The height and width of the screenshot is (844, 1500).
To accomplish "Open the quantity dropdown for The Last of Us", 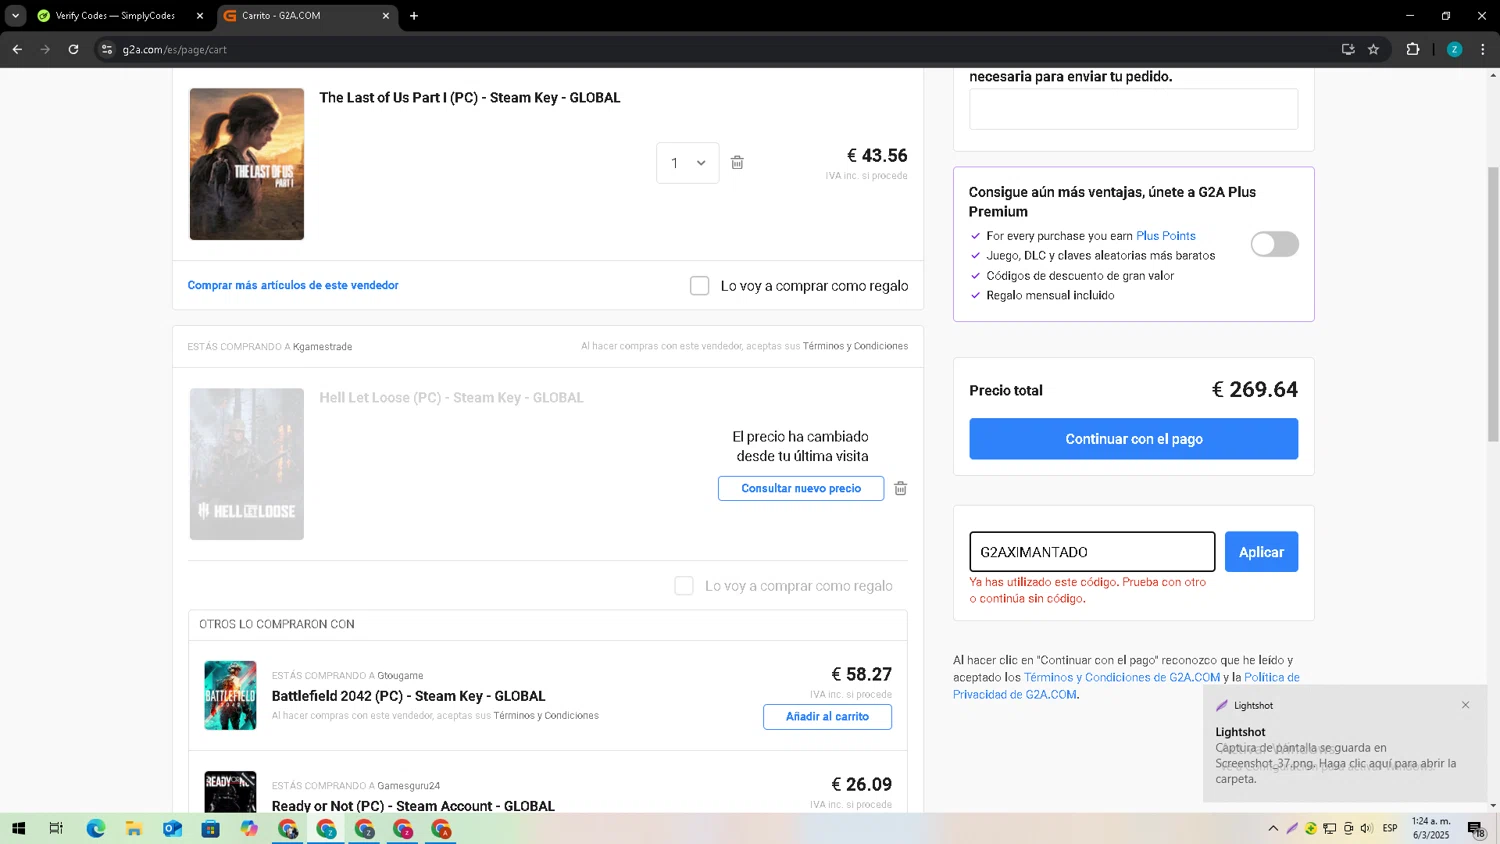I will 688,163.
